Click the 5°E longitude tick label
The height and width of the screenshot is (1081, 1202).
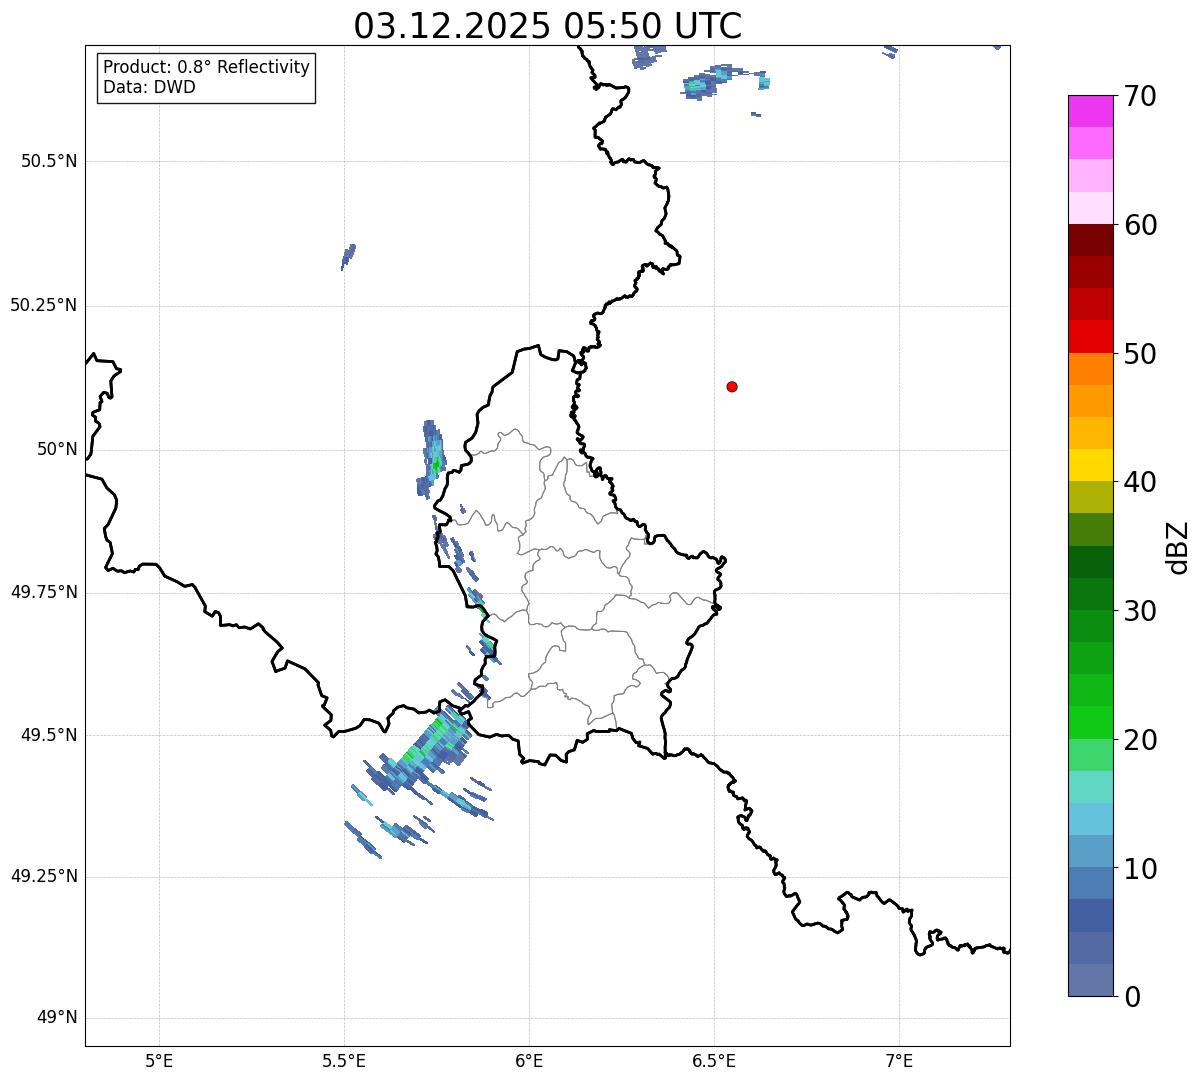159,1060
